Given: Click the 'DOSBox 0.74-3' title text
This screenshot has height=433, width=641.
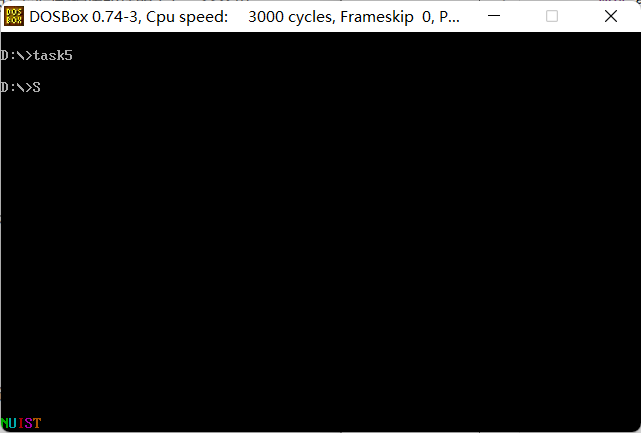Looking at the screenshot, I should [84, 17].
